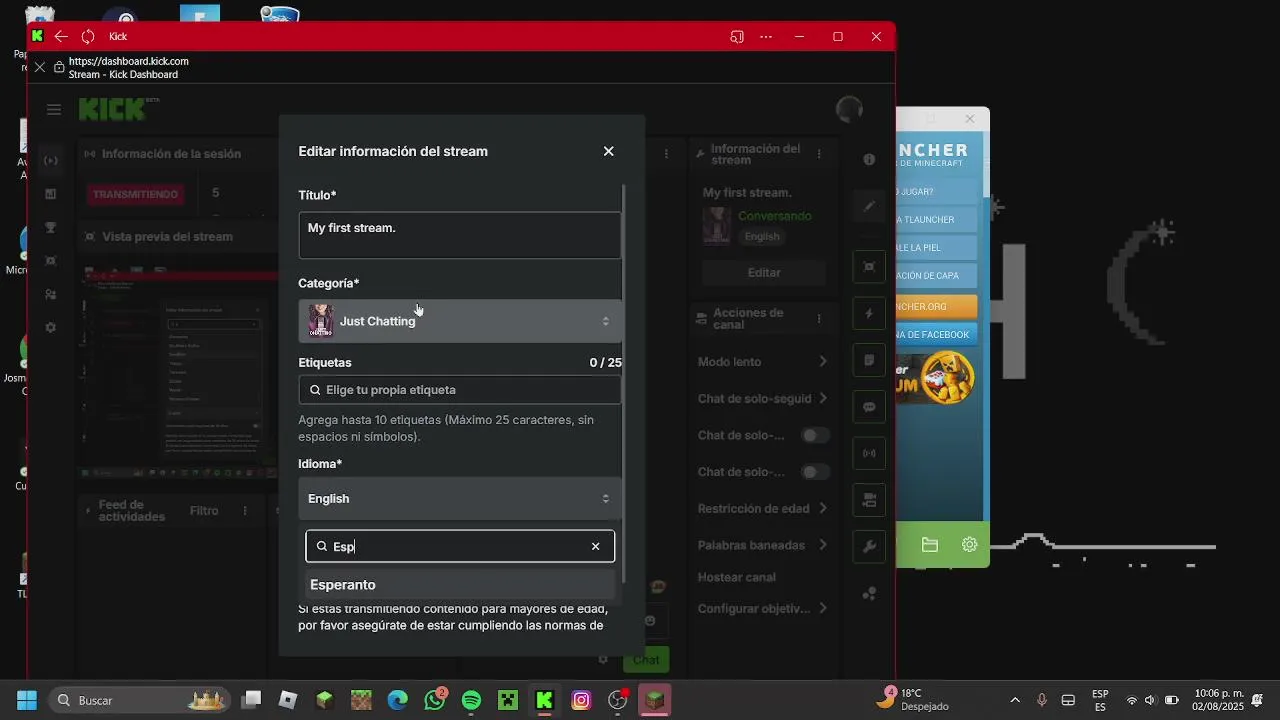Close the Editar información del stream dialog
The width and height of the screenshot is (1280, 720).
click(608, 151)
